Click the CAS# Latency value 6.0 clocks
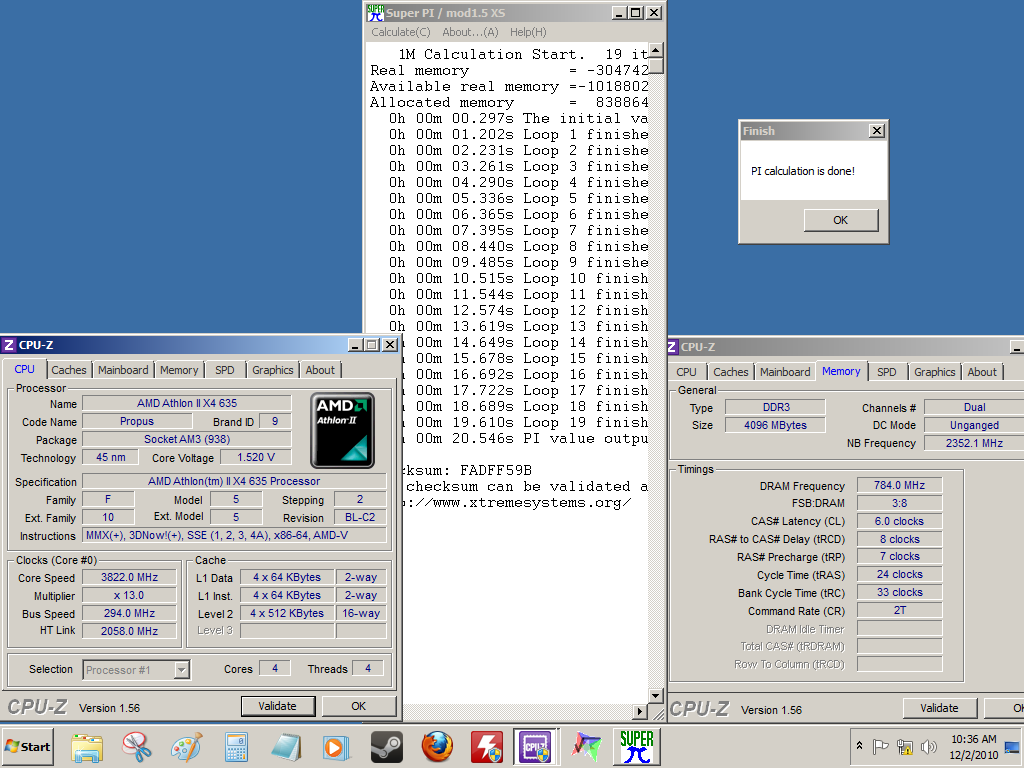Image resolution: width=1024 pixels, height=768 pixels. 899,521
